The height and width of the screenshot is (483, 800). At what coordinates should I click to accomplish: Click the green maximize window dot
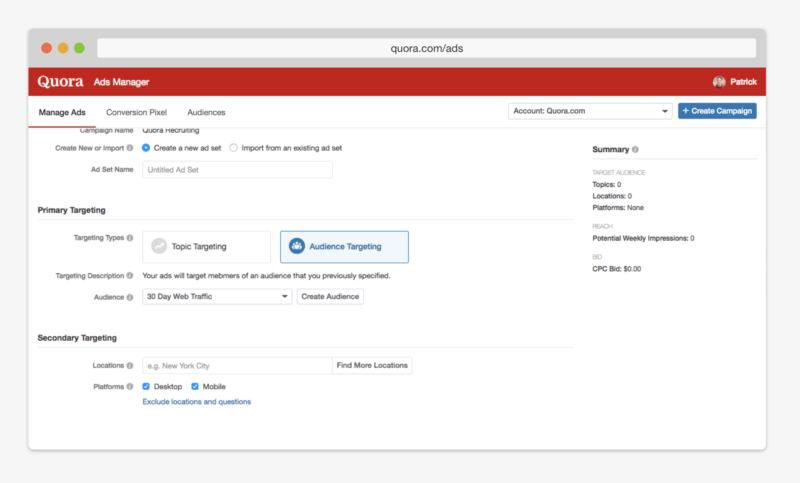click(79, 48)
